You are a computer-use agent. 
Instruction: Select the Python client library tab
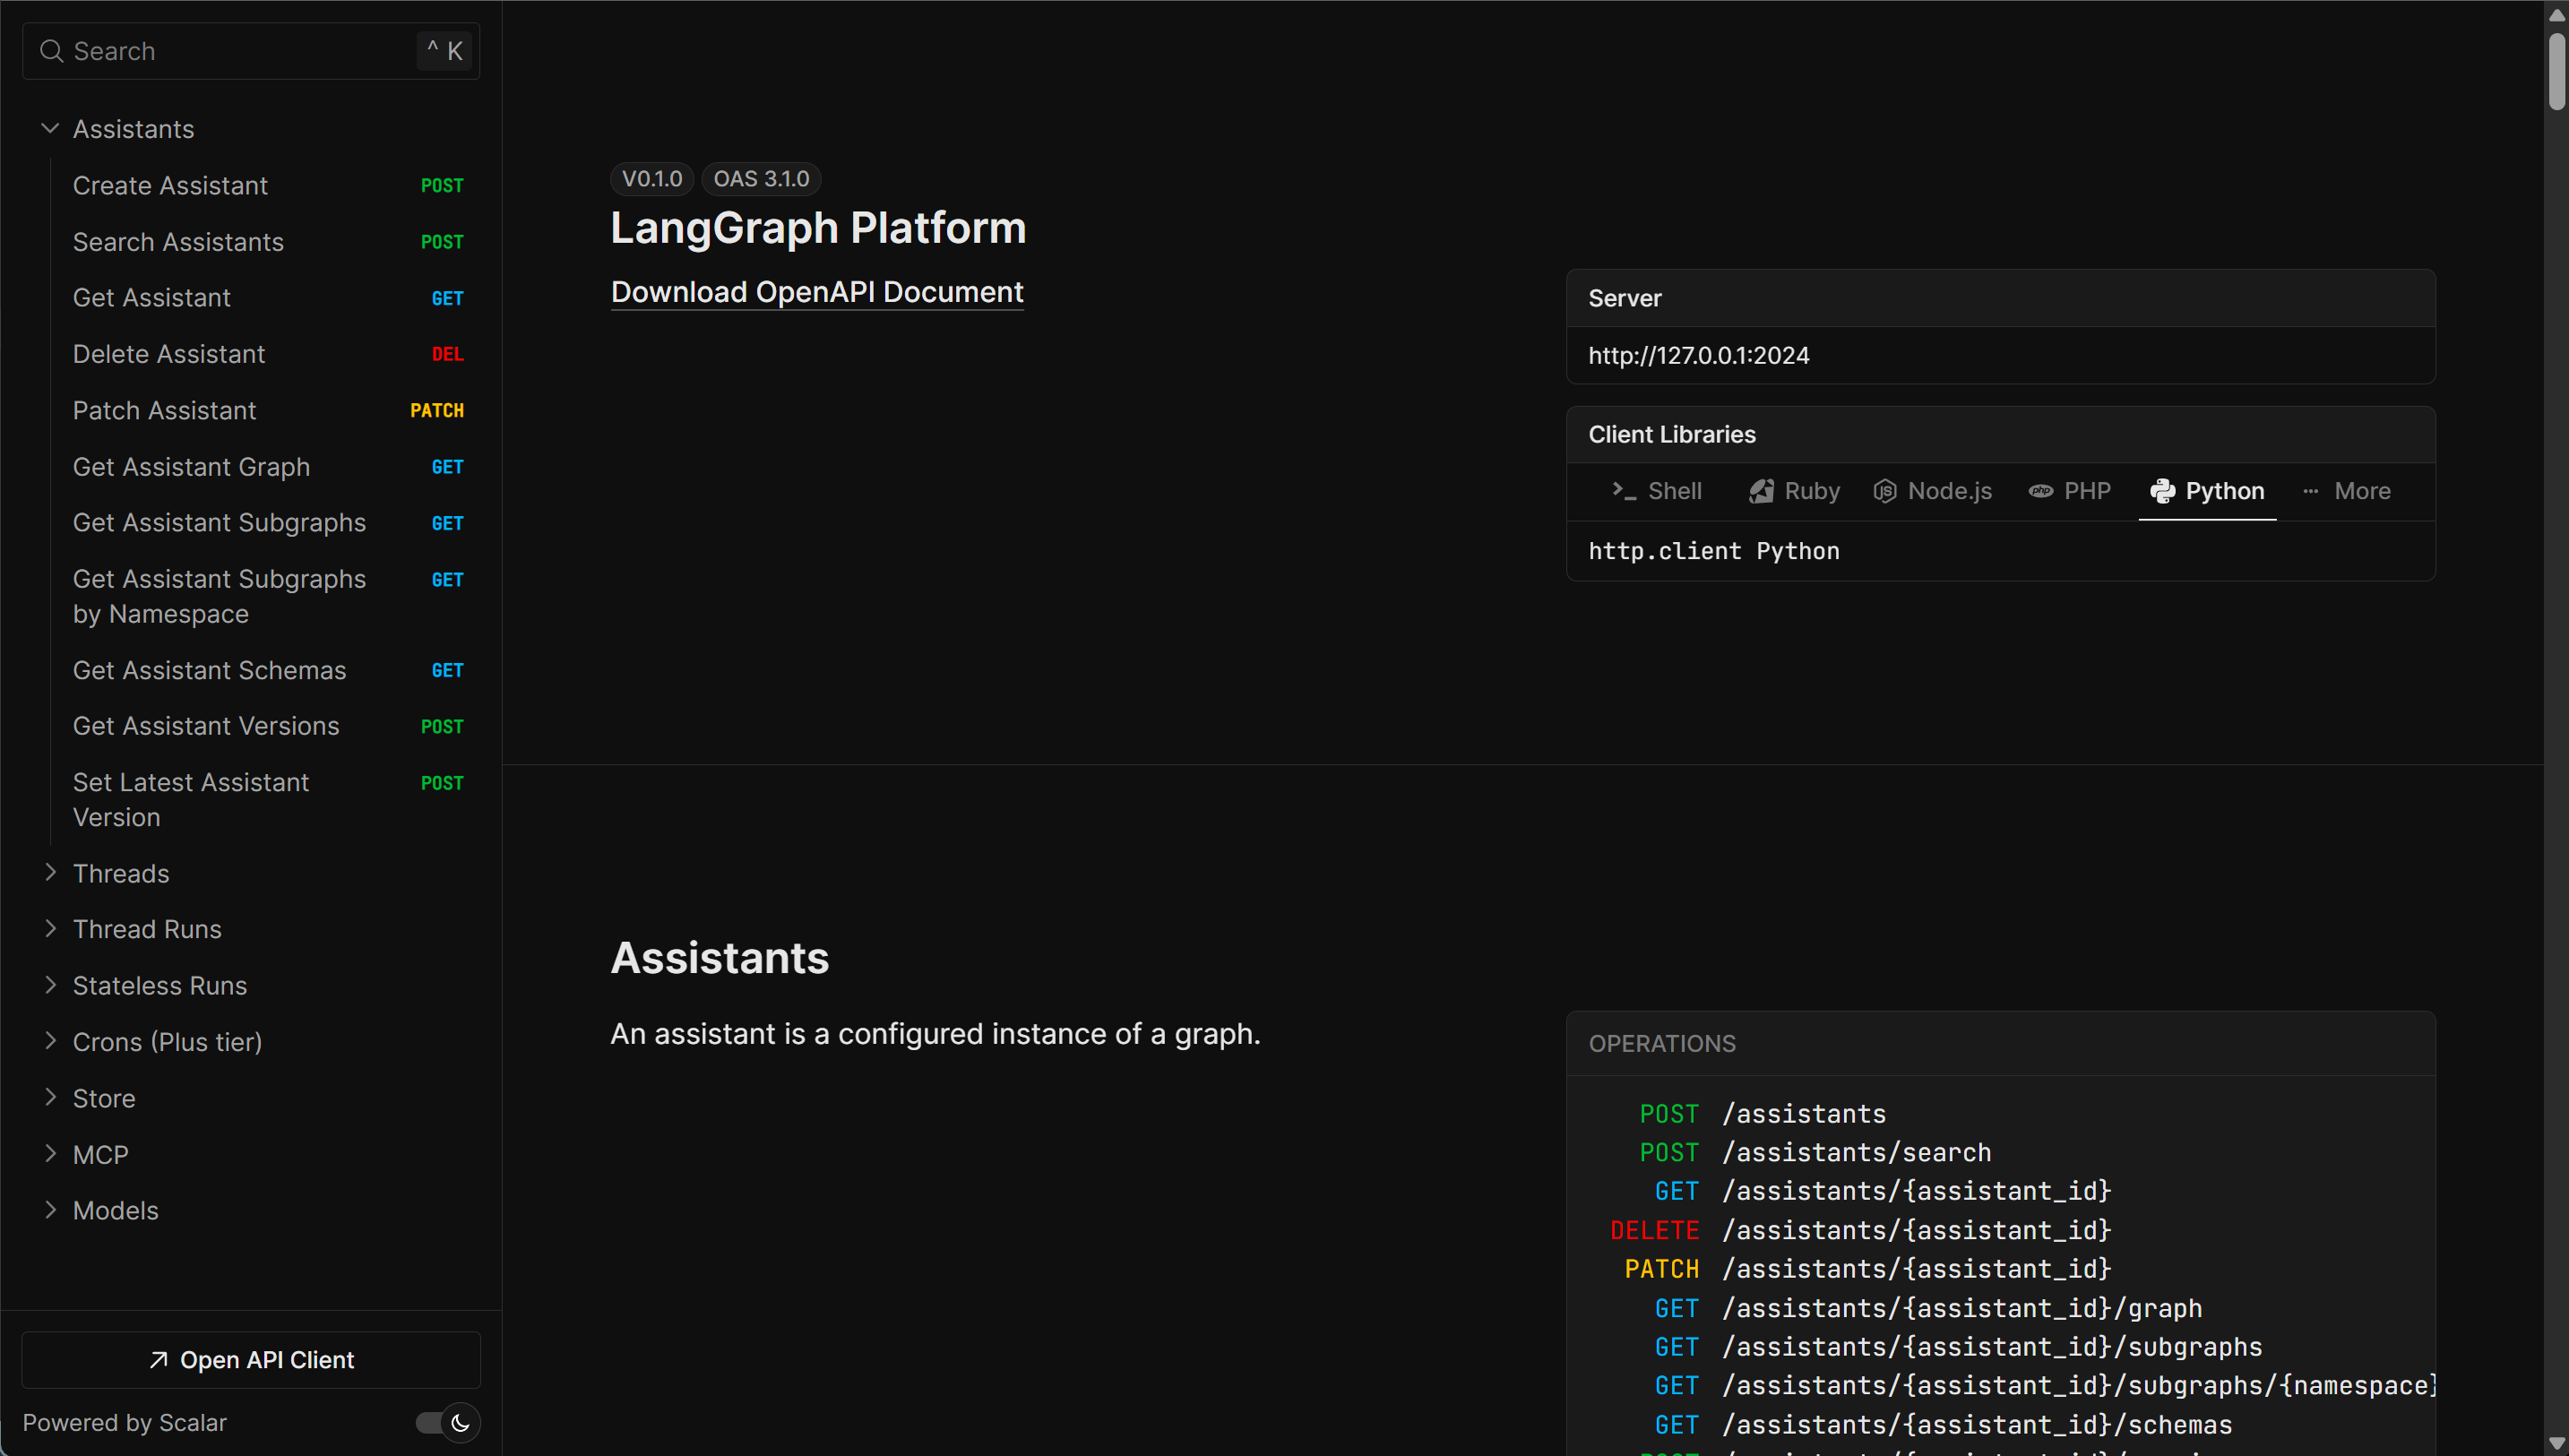point(2207,491)
